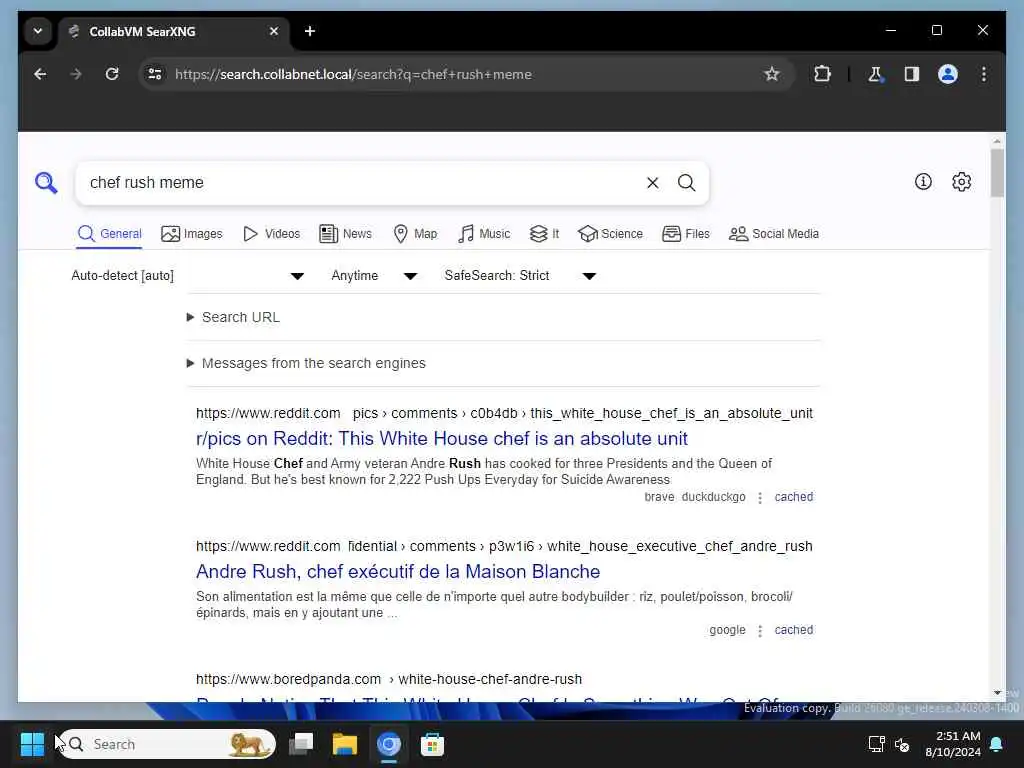
Task: Open Chrome Labs flask icon
Action: coord(875,74)
